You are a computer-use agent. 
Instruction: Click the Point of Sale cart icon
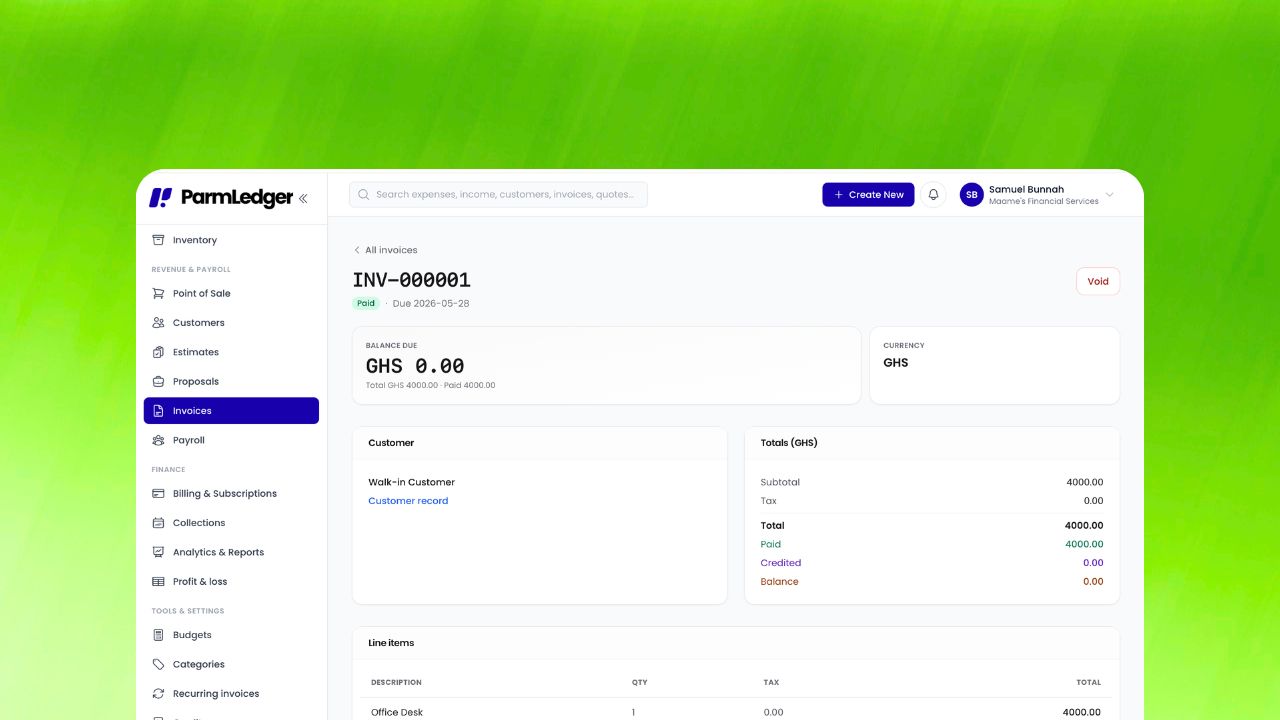click(x=158, y=293)
